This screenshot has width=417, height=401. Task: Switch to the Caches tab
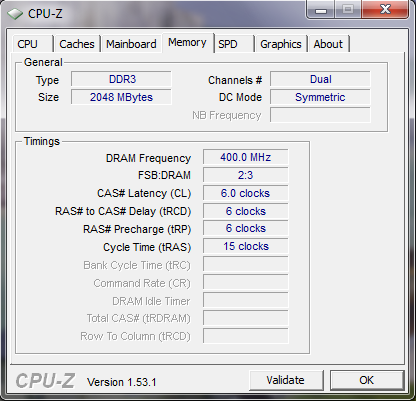click(77, 44)
